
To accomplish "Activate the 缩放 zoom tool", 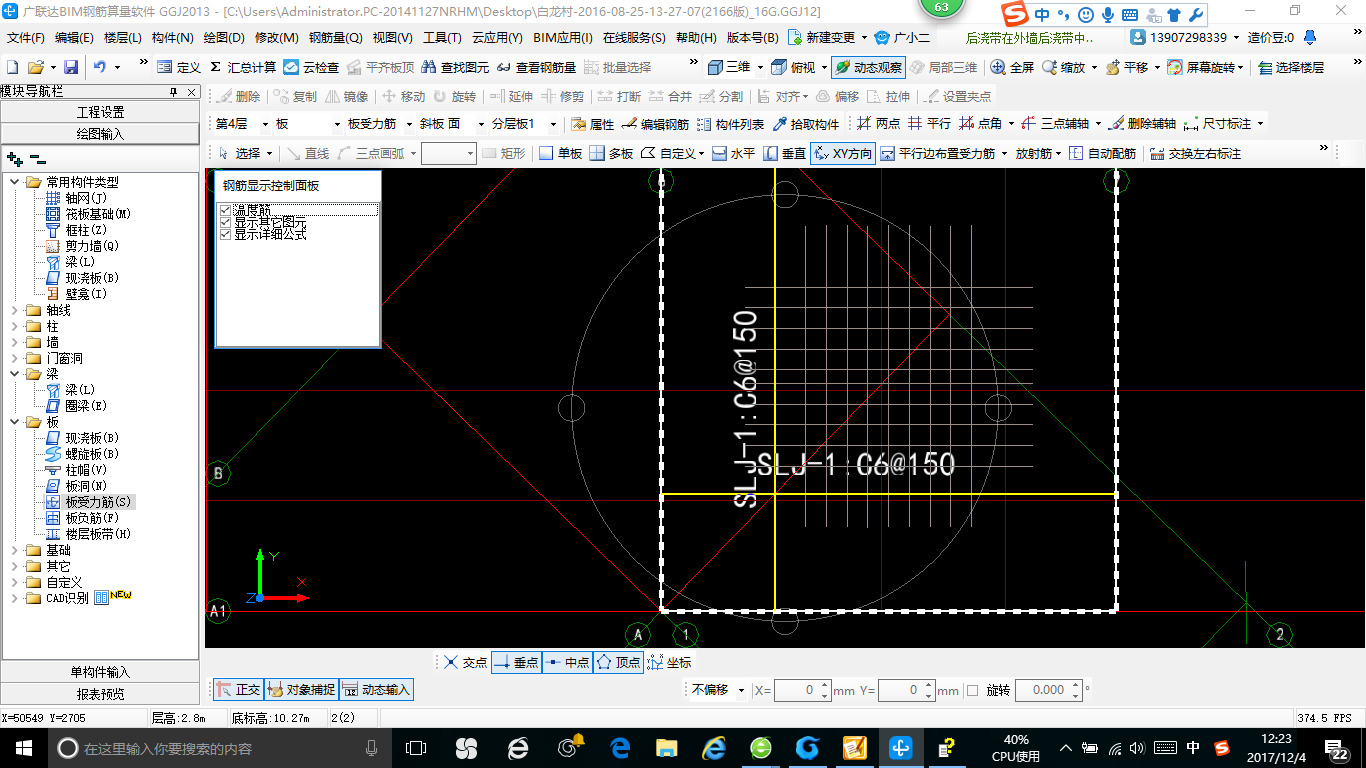I will click(x=1063, y=67).
